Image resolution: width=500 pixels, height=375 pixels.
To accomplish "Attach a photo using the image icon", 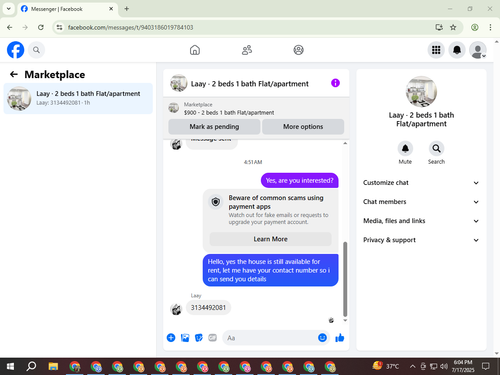I will tap(185, 338).
